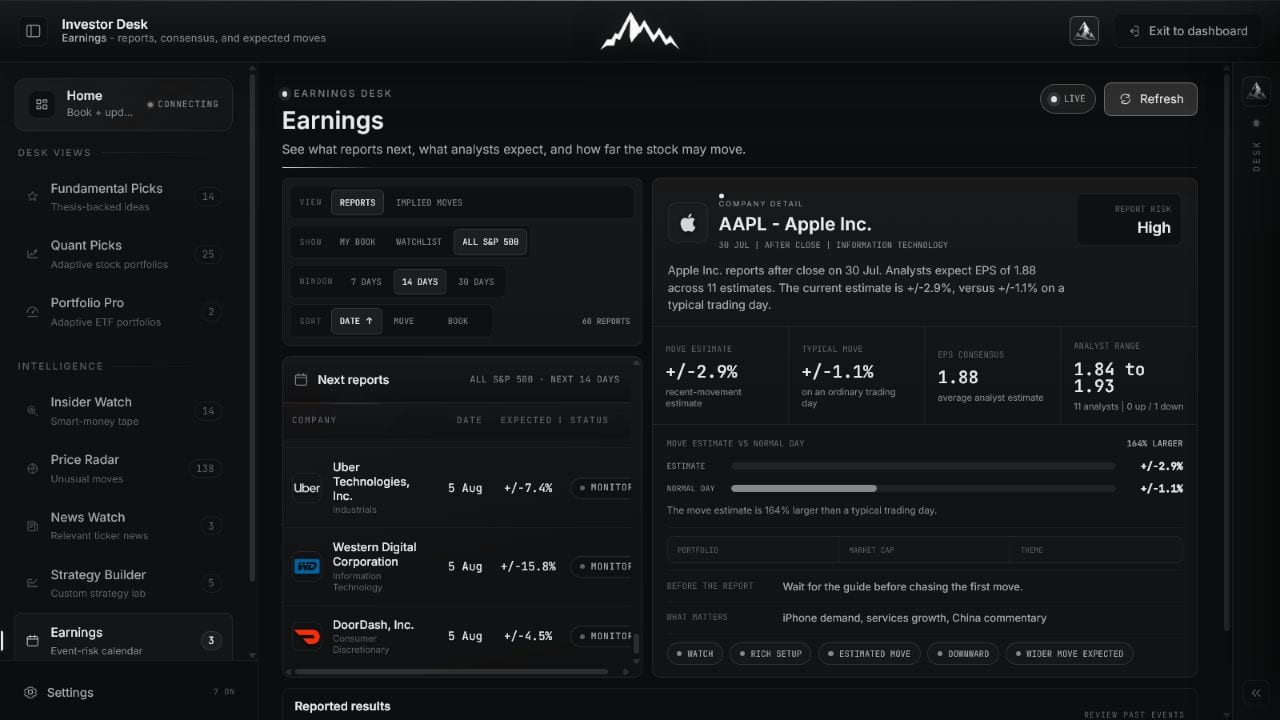Click the Price Radar target icon
Viewport: 1280px width, 720px height.
coord(32,468)
